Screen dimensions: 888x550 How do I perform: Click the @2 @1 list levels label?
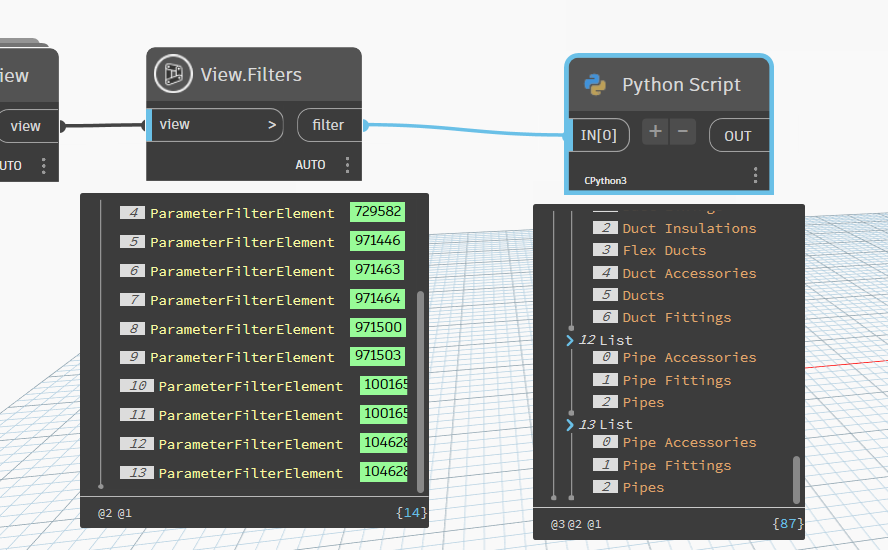(x=114, y=513)
